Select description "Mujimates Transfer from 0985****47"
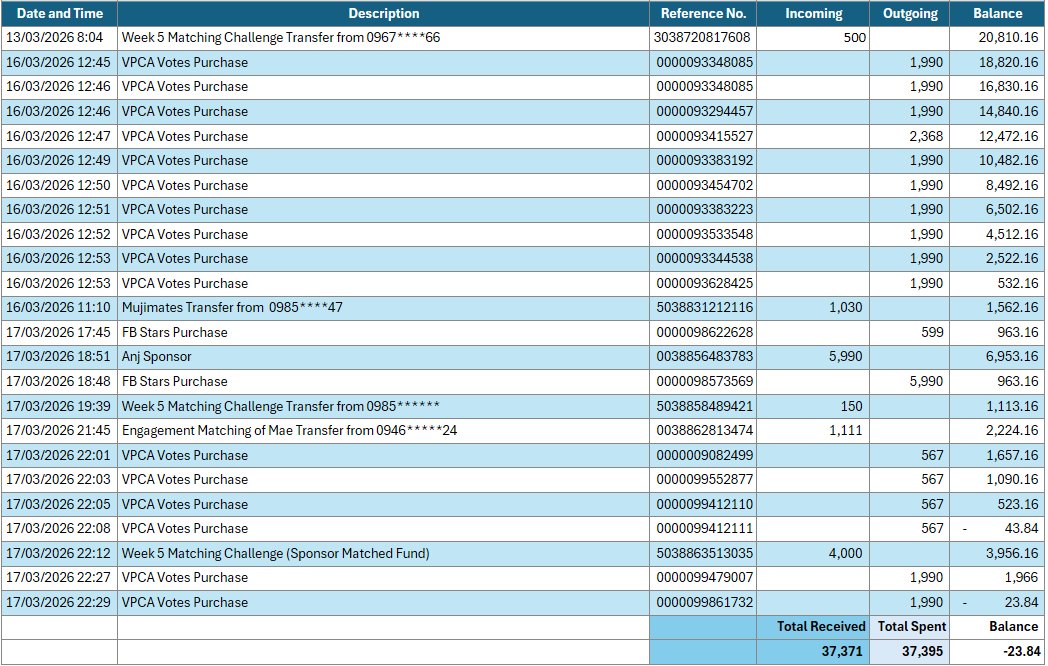1048x666 pixels. point(232,308)
